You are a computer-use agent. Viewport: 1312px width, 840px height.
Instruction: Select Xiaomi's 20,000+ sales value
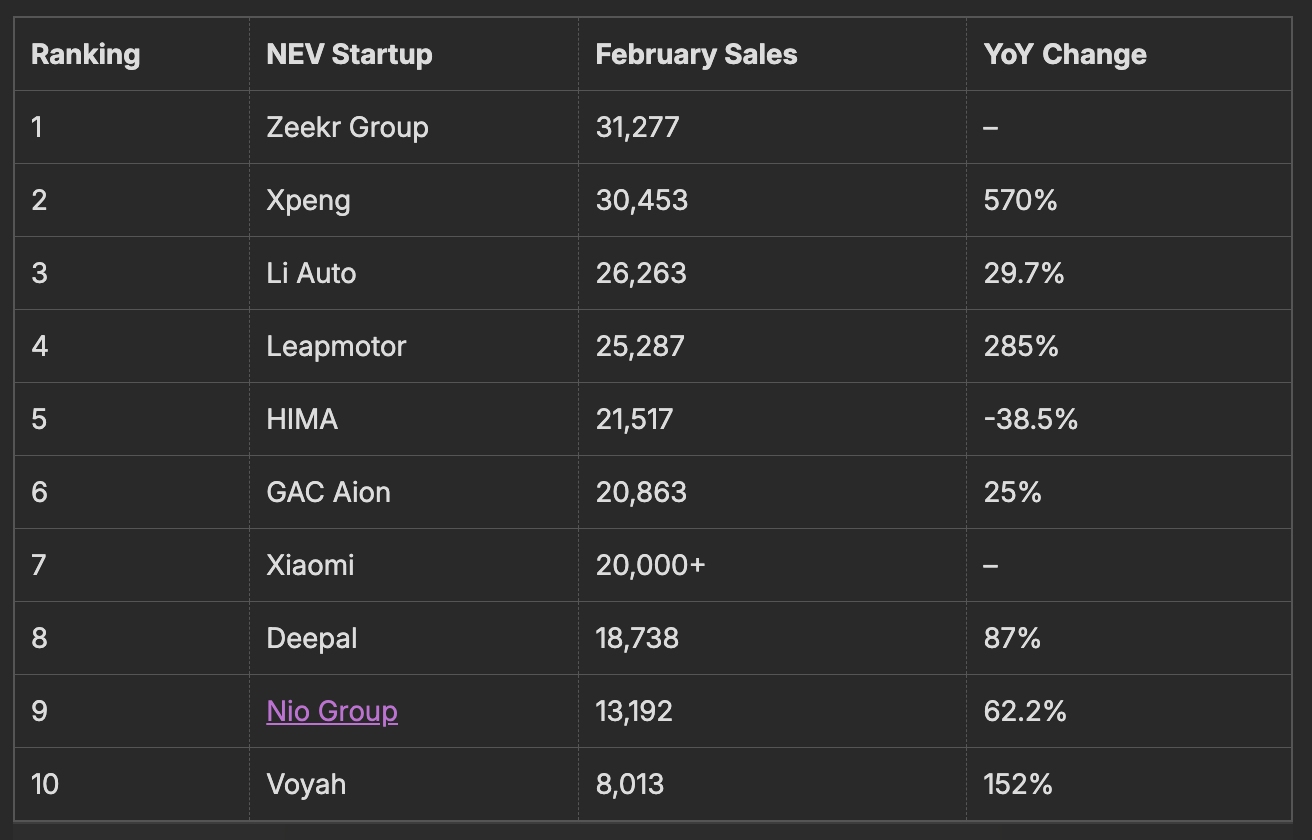650,565
